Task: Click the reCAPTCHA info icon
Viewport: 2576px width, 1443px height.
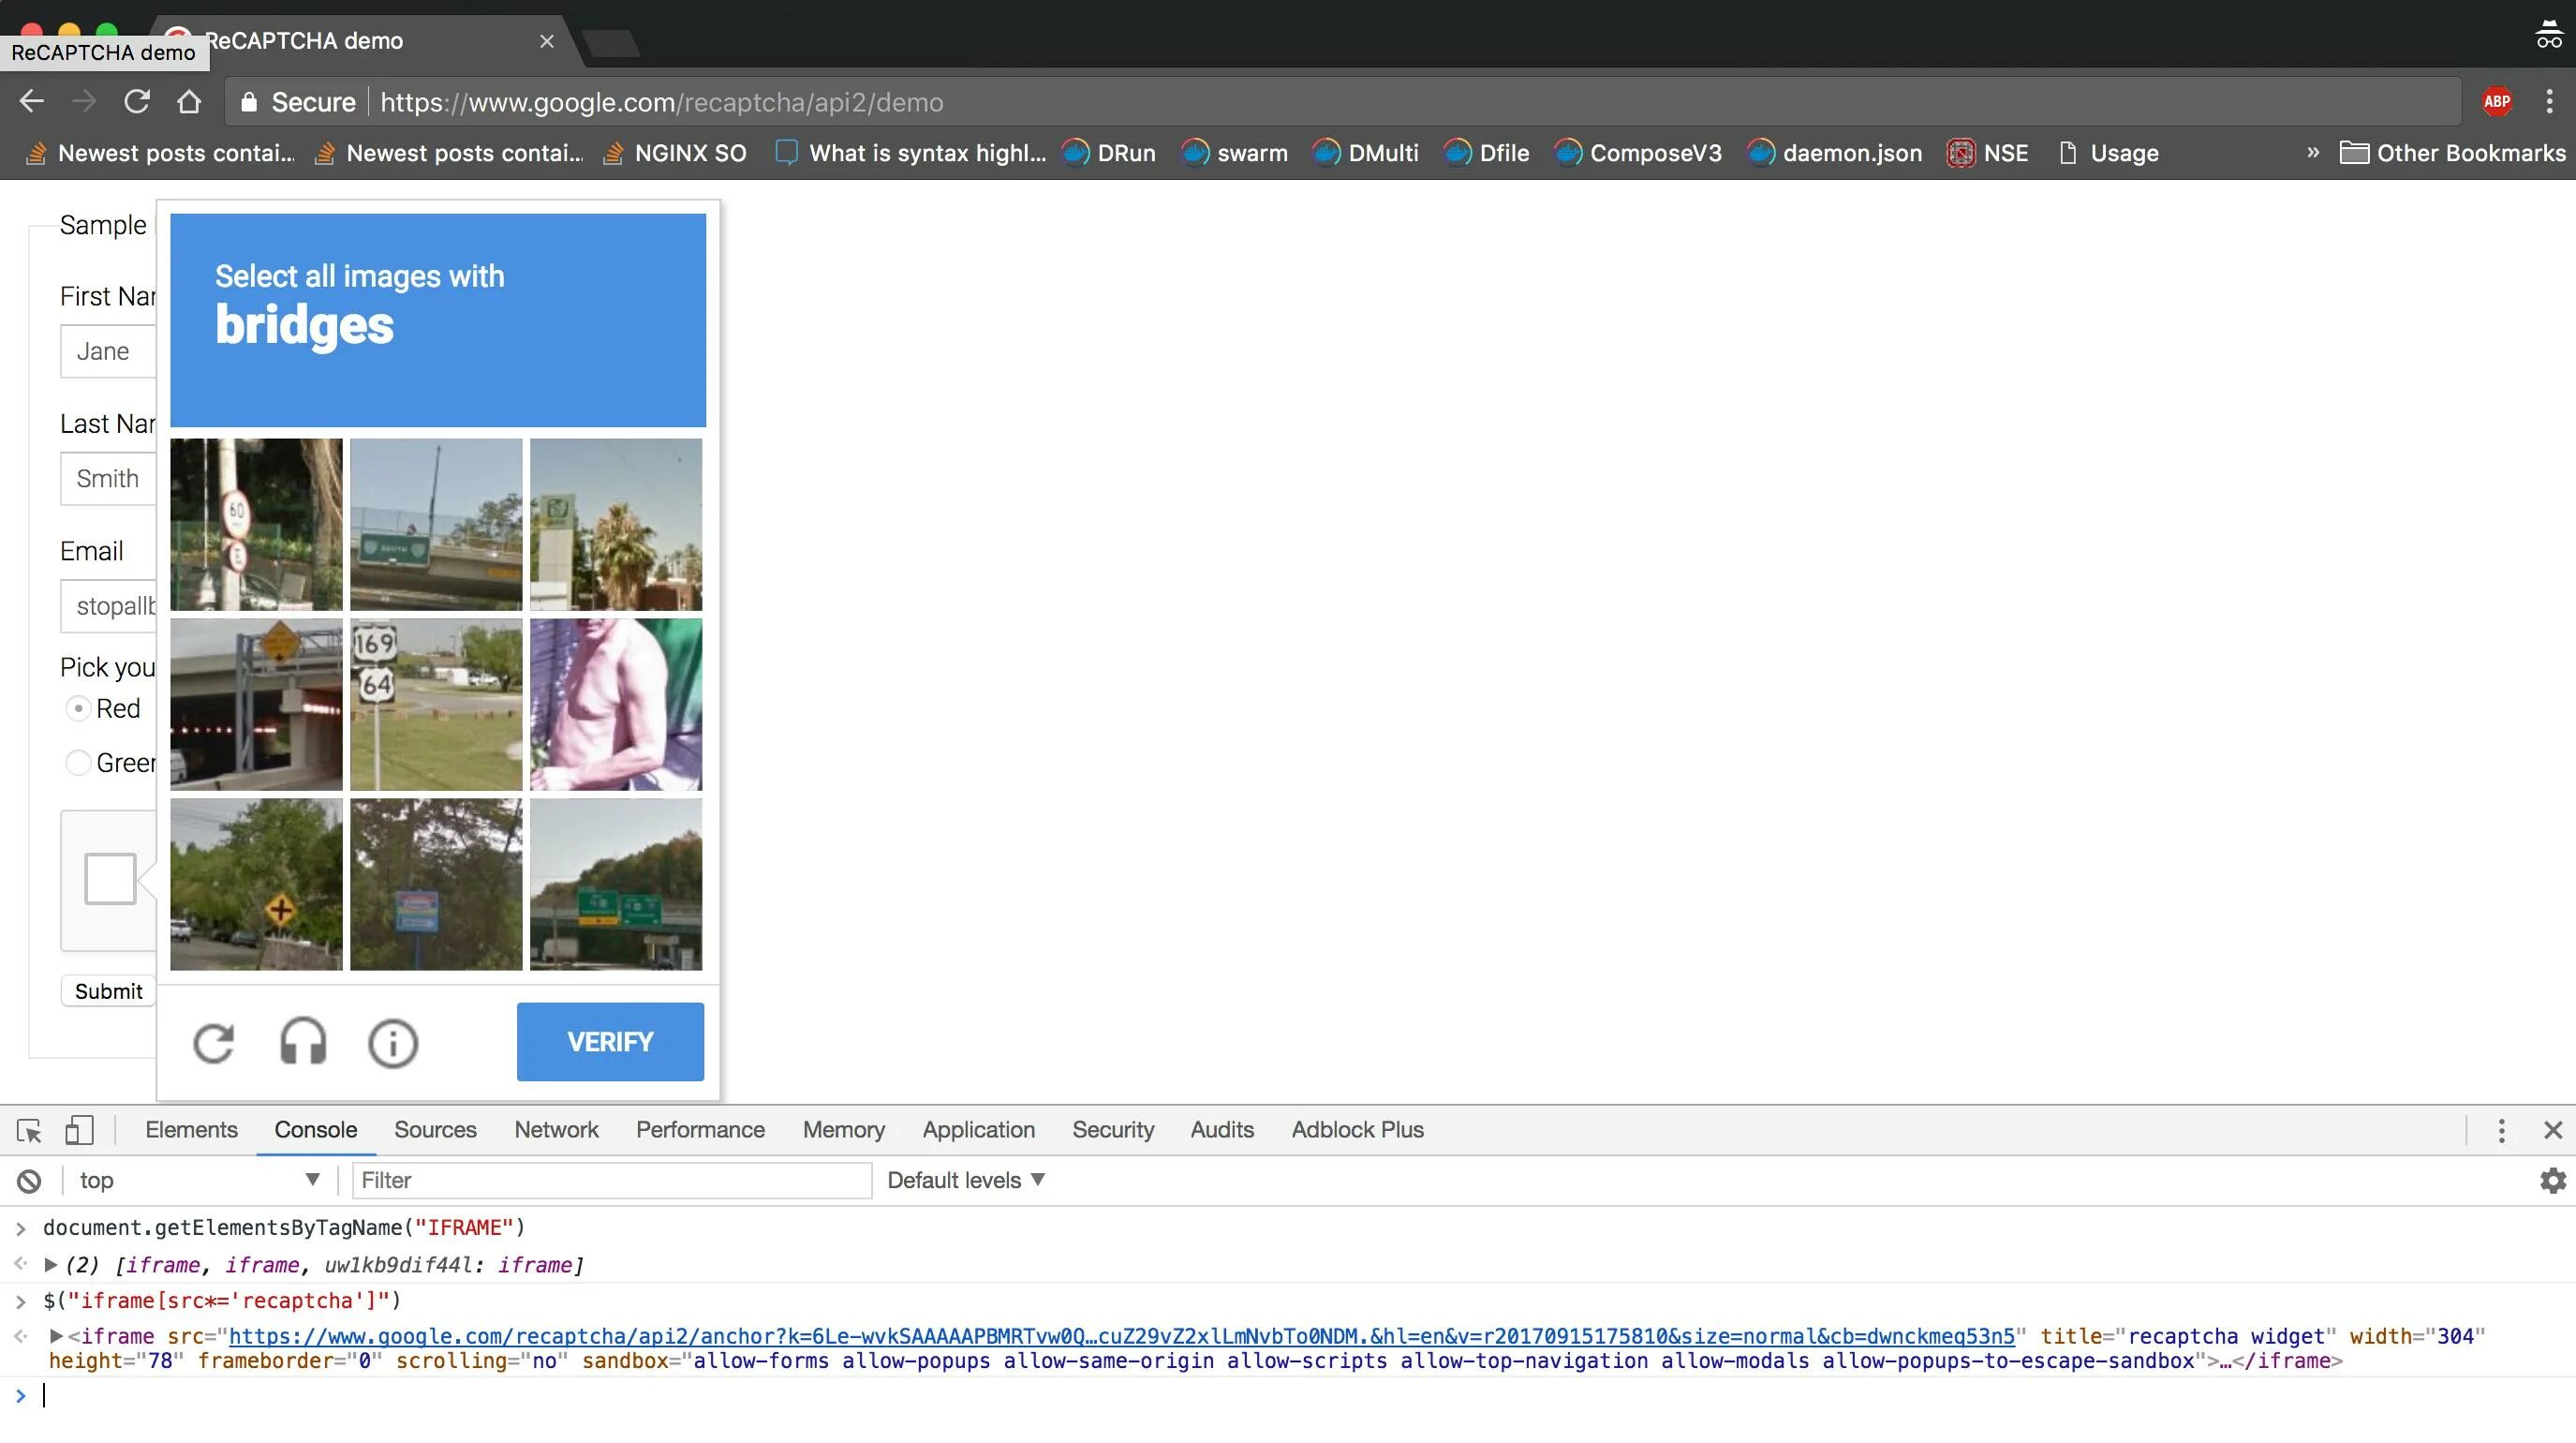Action: coord(392,1041)
